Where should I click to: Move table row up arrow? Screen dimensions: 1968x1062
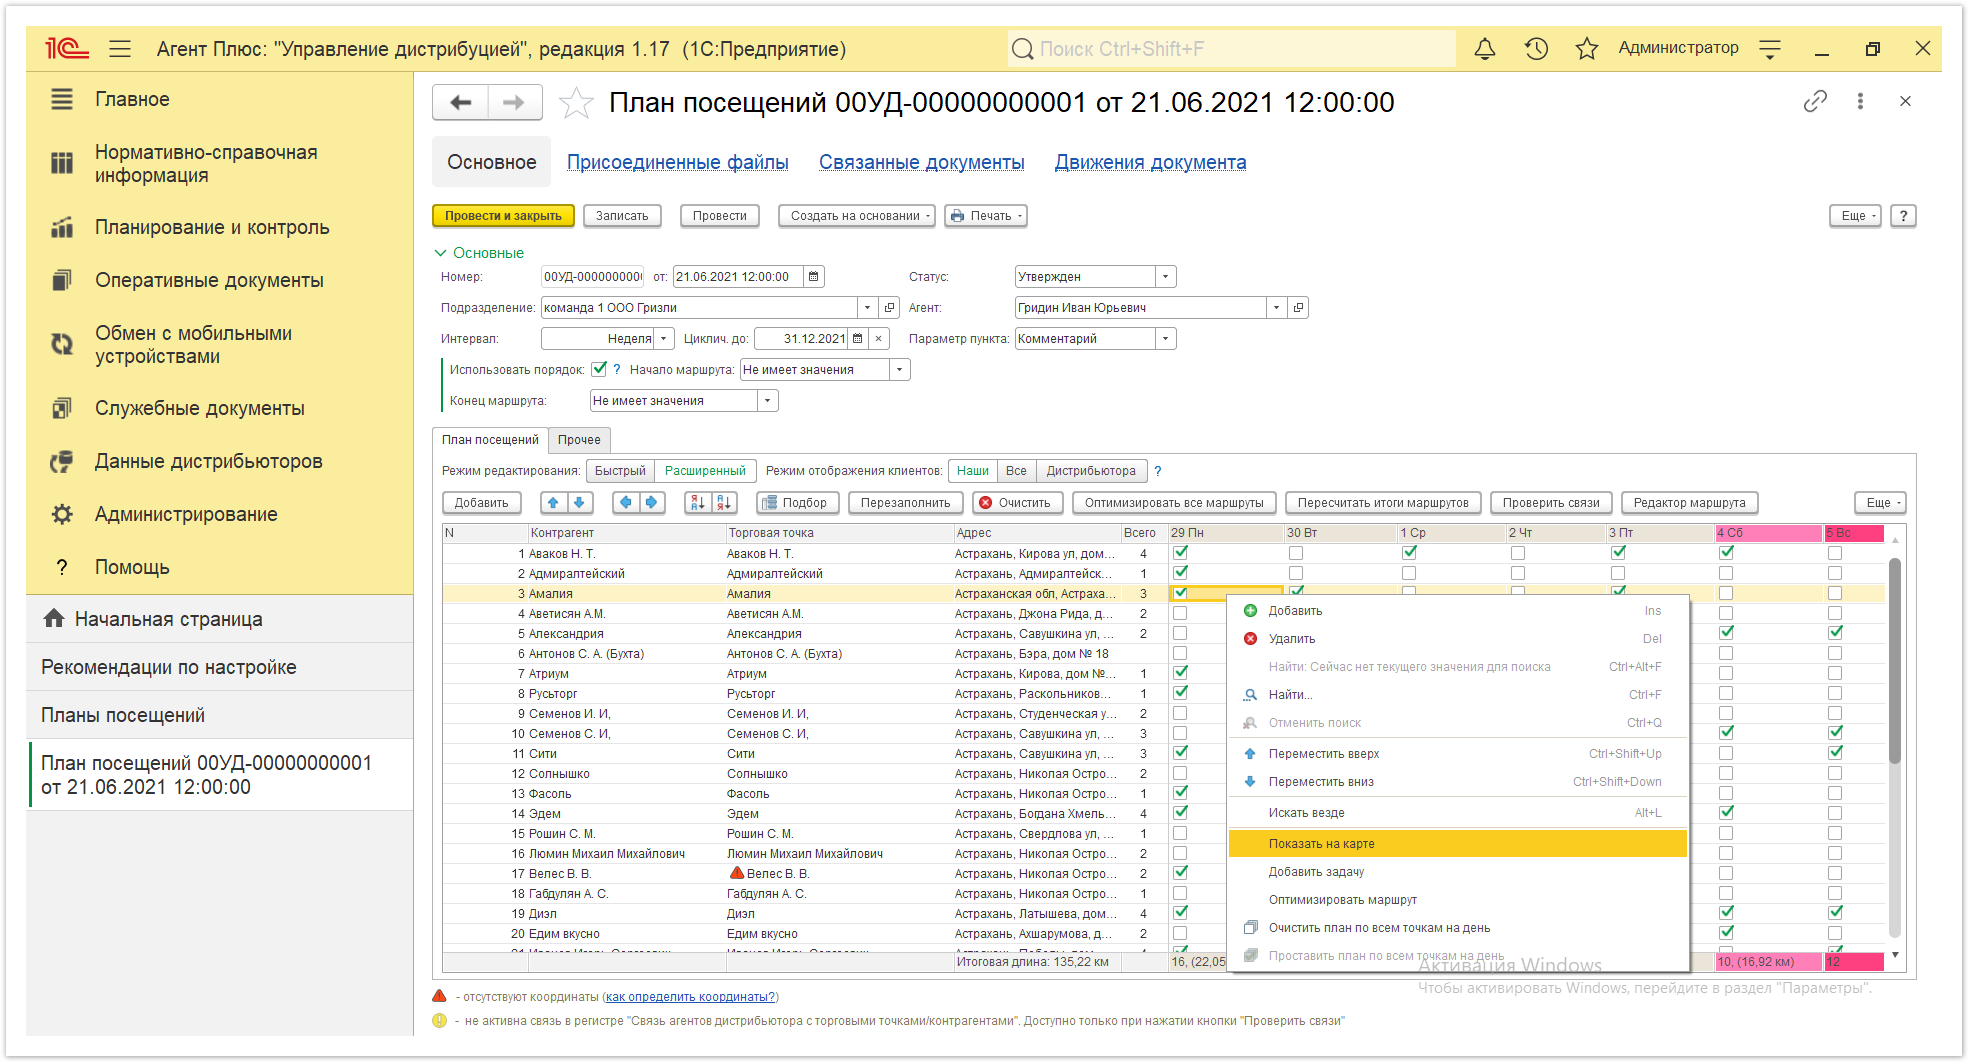tap(554, 502)
